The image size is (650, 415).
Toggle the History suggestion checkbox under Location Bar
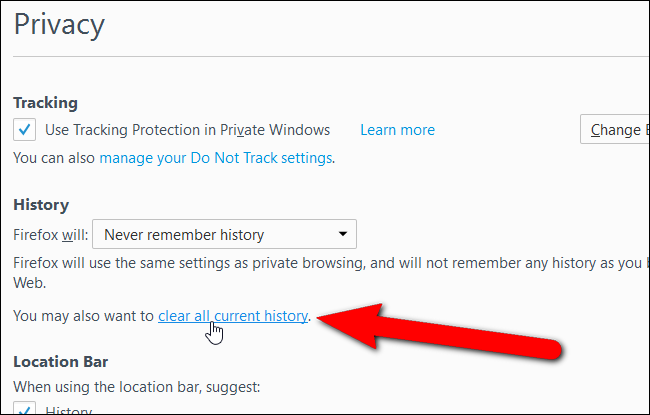tap(24, 408)
